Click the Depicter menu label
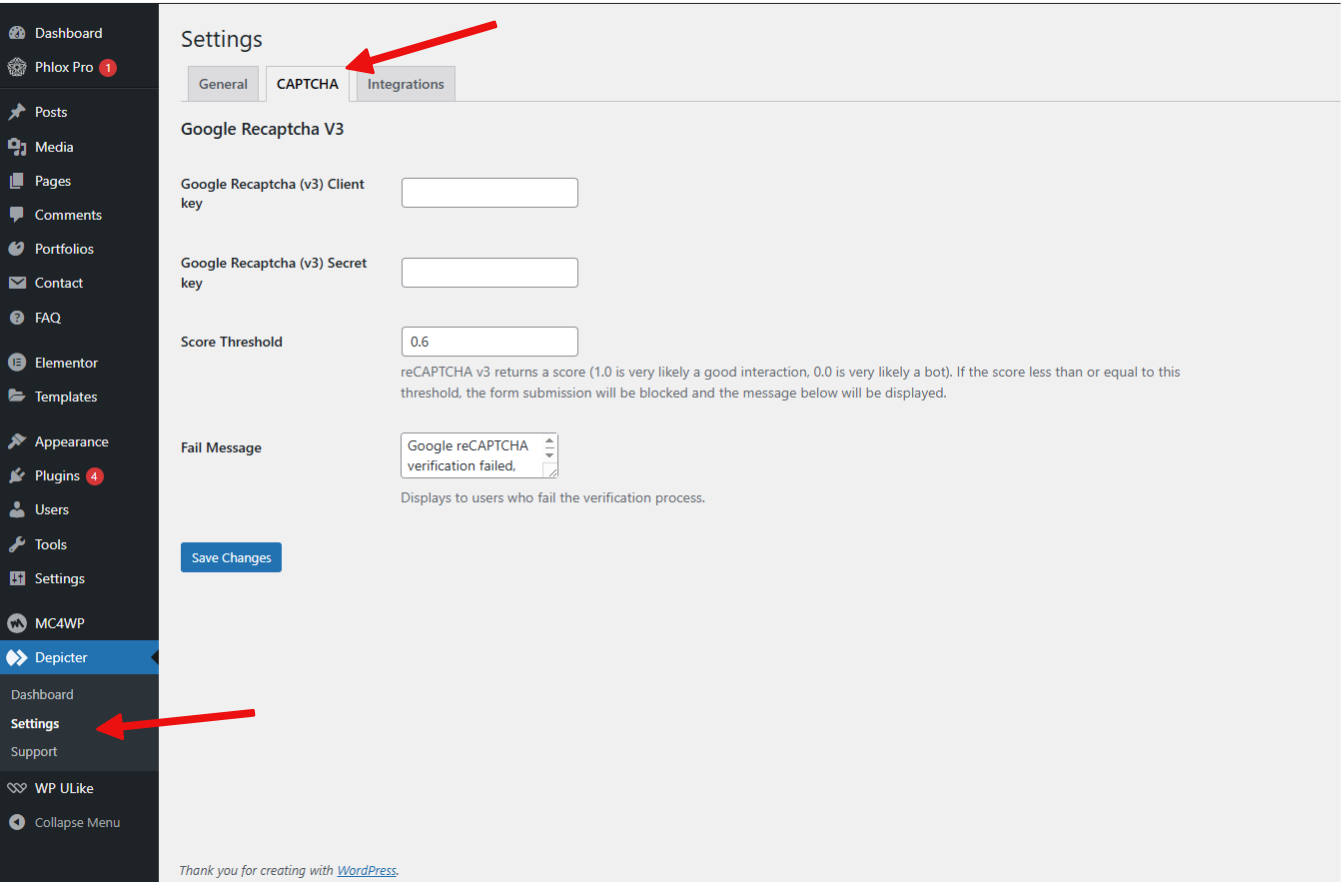The height and width of the screenshot is (882, 1342). tap(61, 658)
